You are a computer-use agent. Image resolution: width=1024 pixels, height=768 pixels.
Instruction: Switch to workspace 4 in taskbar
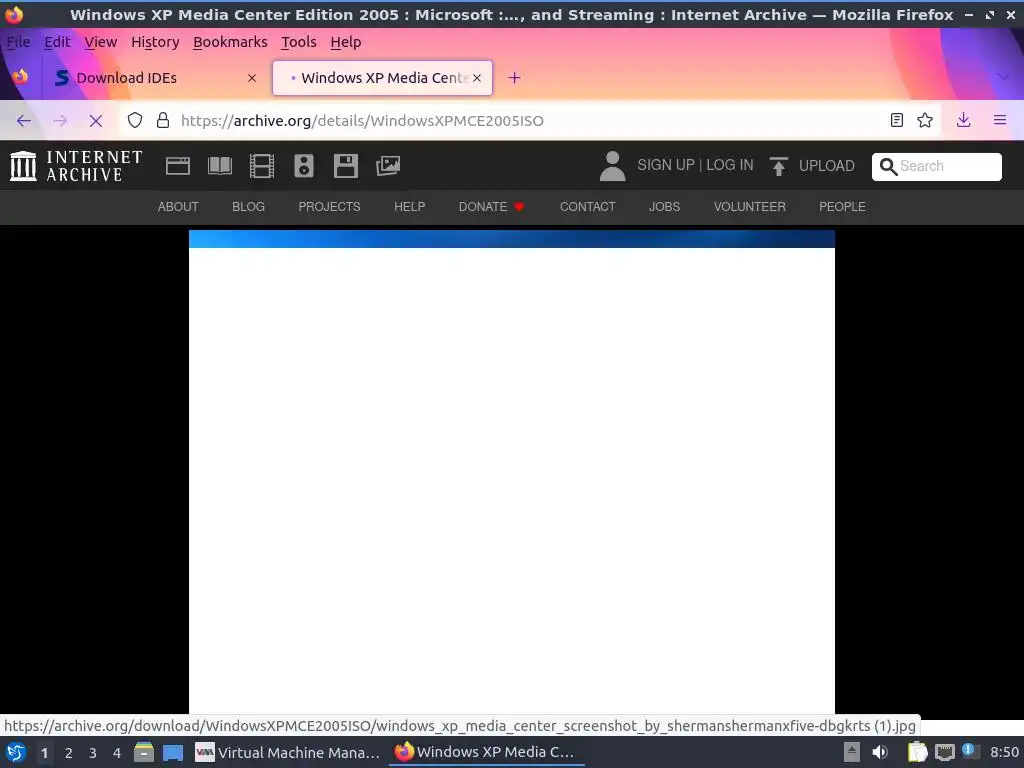coord(117,753)
